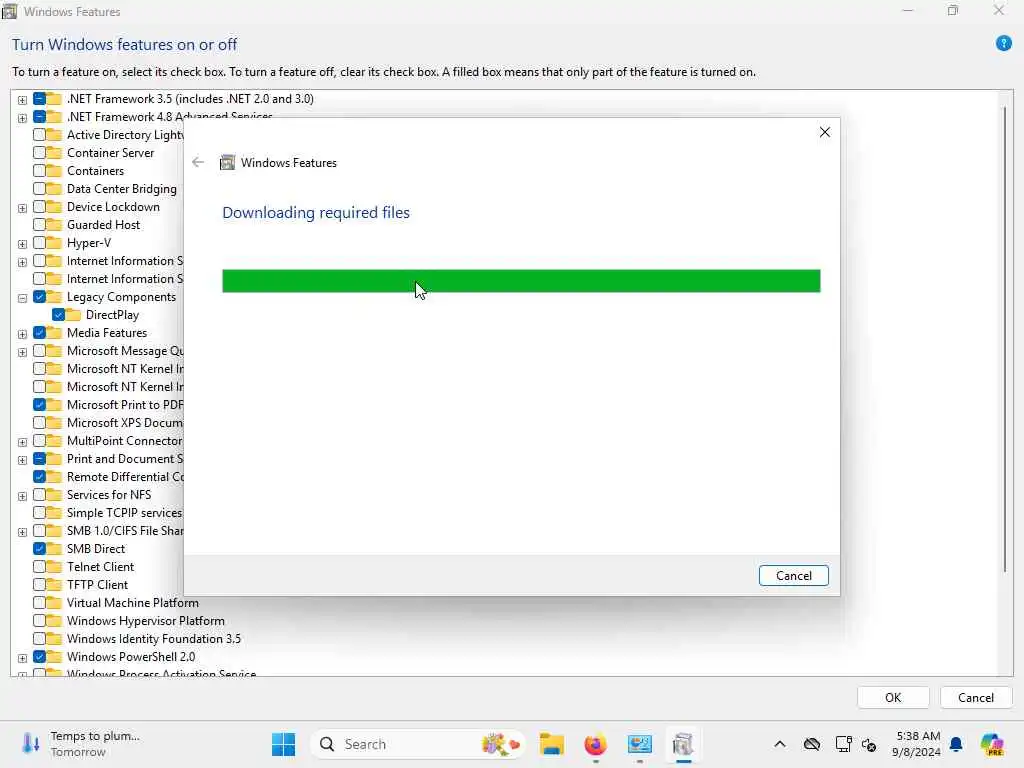Open the Copilot preview taskbar icon
Image resolution: width=1024 pixels, height=768 pixels.
(x=992, y=744)
